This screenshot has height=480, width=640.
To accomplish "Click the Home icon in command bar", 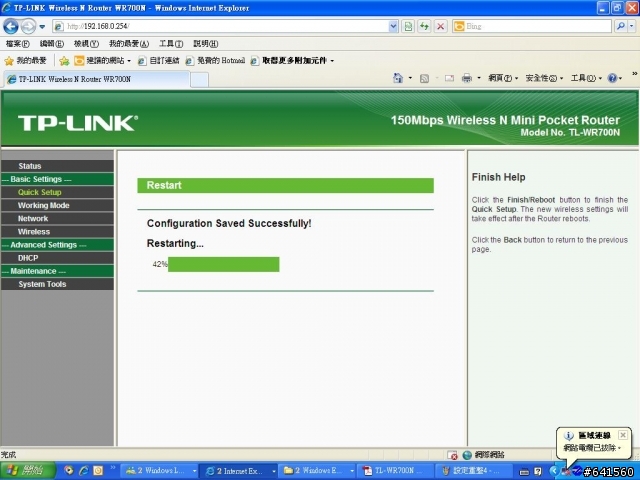I will coord(398,78).
